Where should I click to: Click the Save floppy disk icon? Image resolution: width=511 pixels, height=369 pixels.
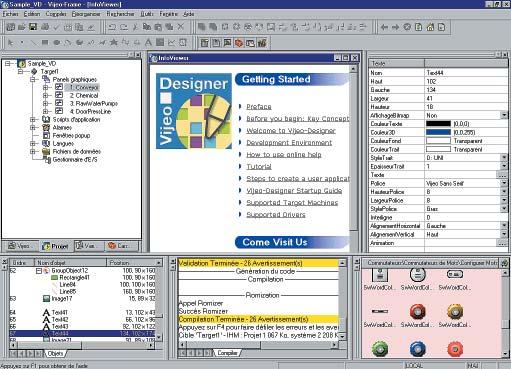click(33, 27)
